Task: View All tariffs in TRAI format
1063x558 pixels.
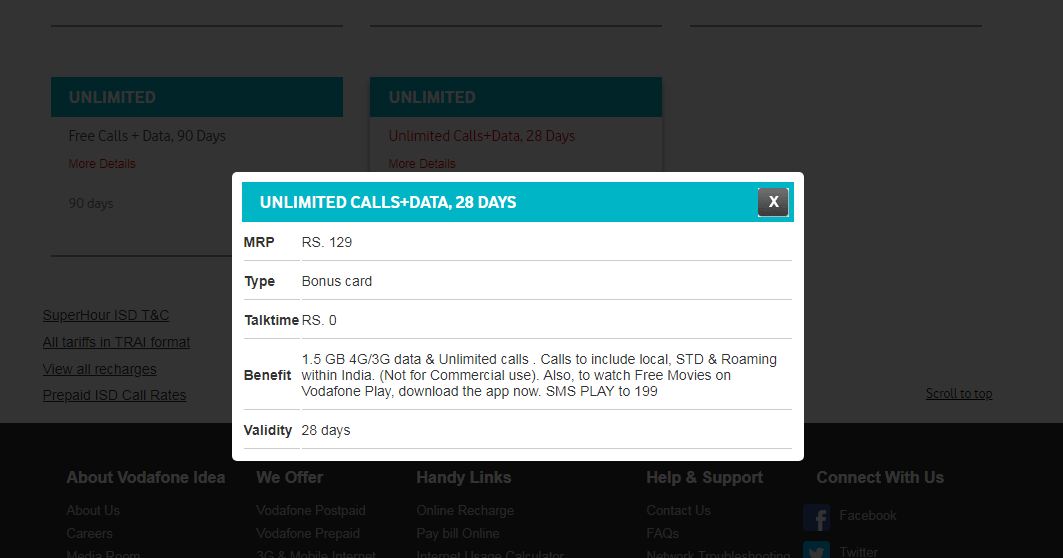Action: (116, 342)
